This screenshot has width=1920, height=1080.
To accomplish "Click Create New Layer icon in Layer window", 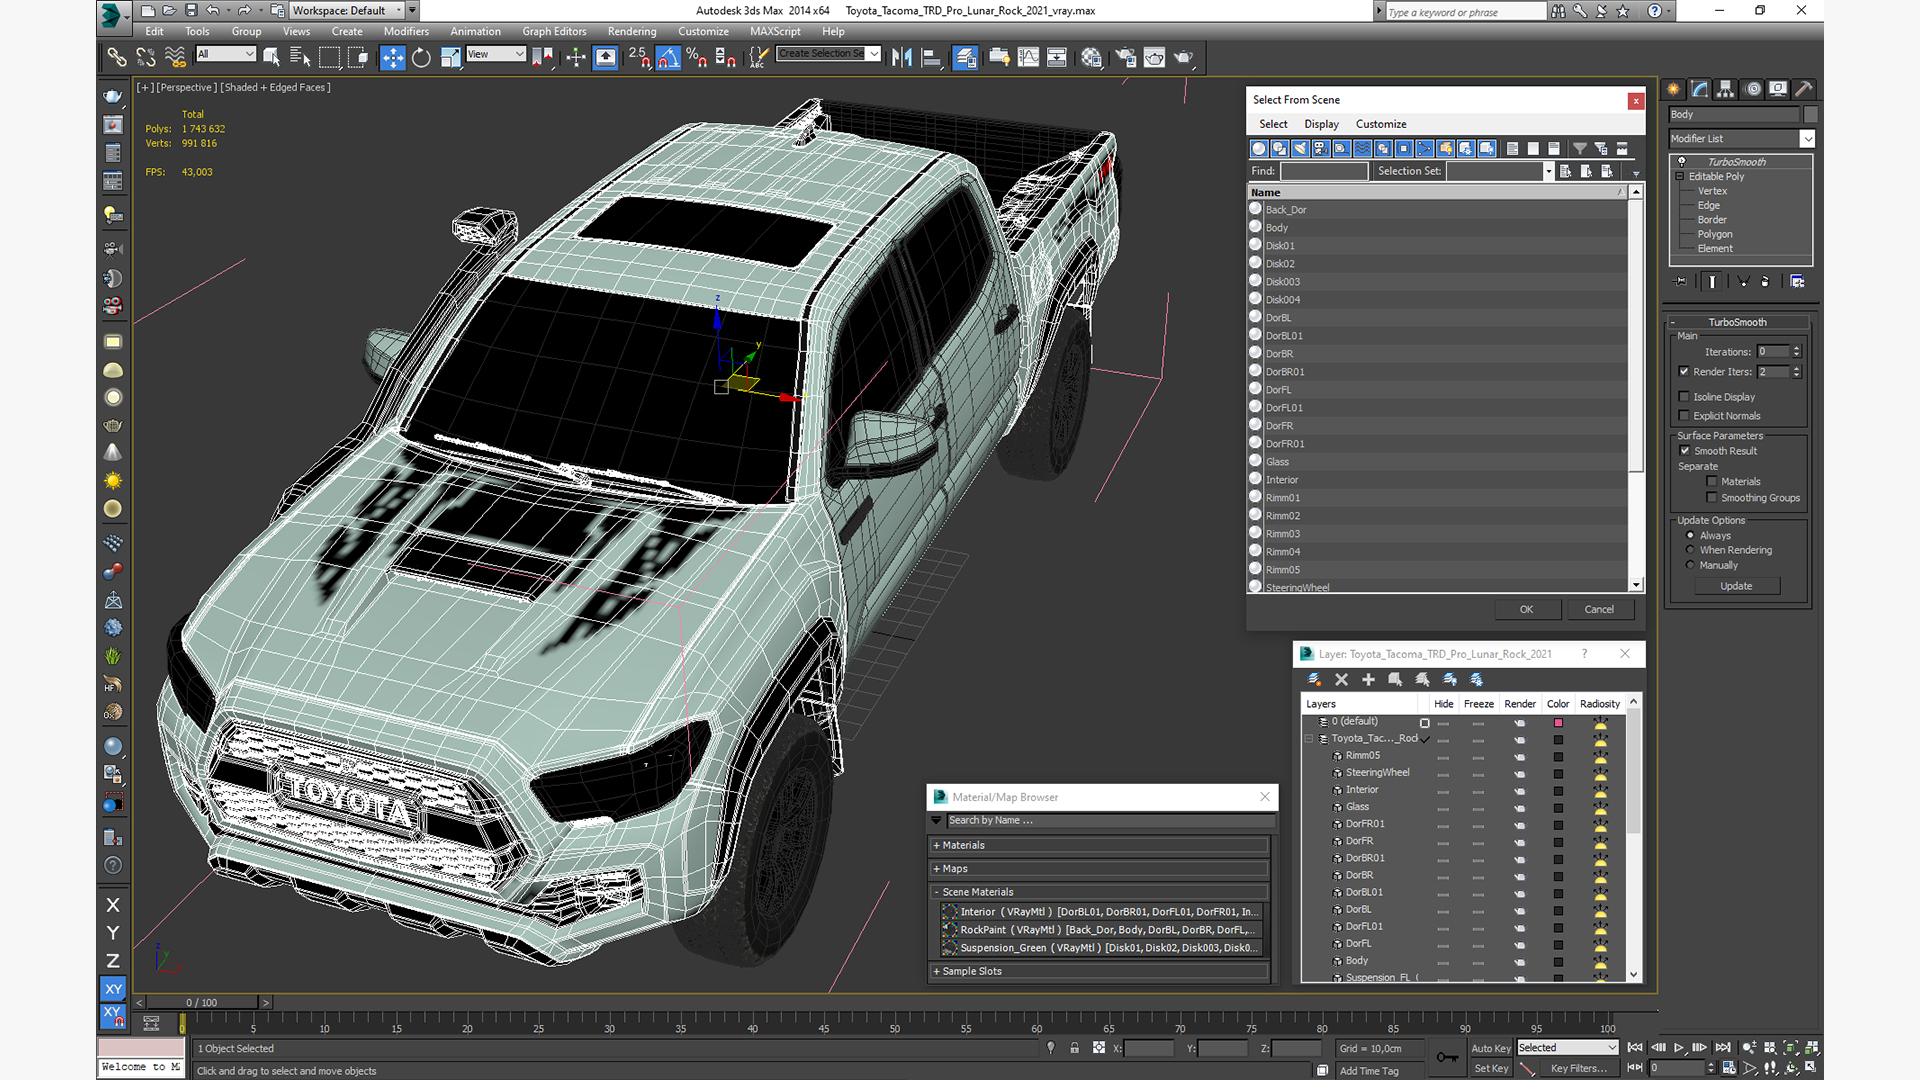I will point(1314,679).
